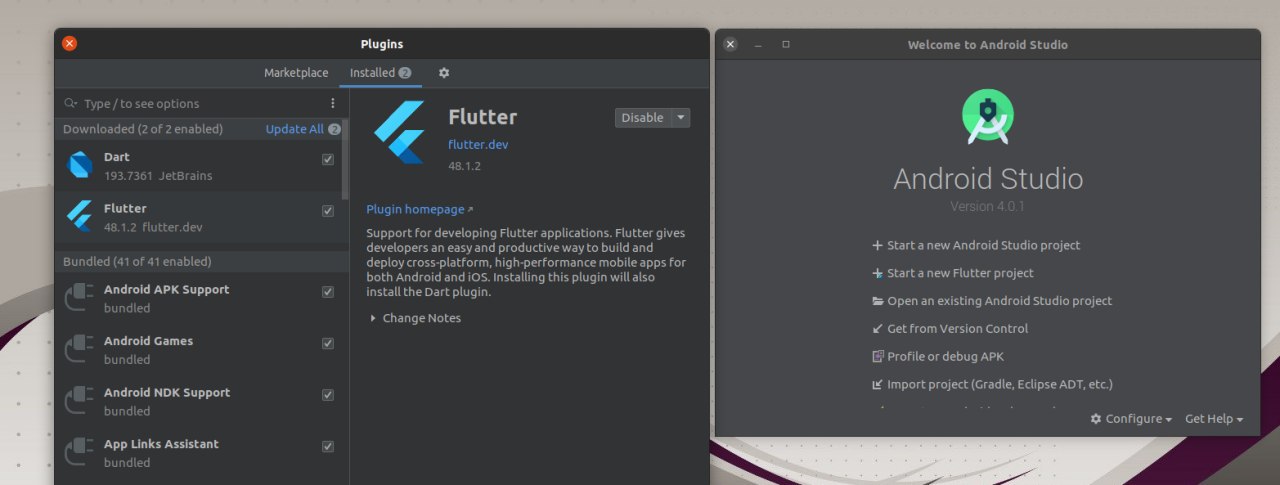Screen dimensions: 1280x485
Task: Switch to the Installed tab
Action: [380, 73]
